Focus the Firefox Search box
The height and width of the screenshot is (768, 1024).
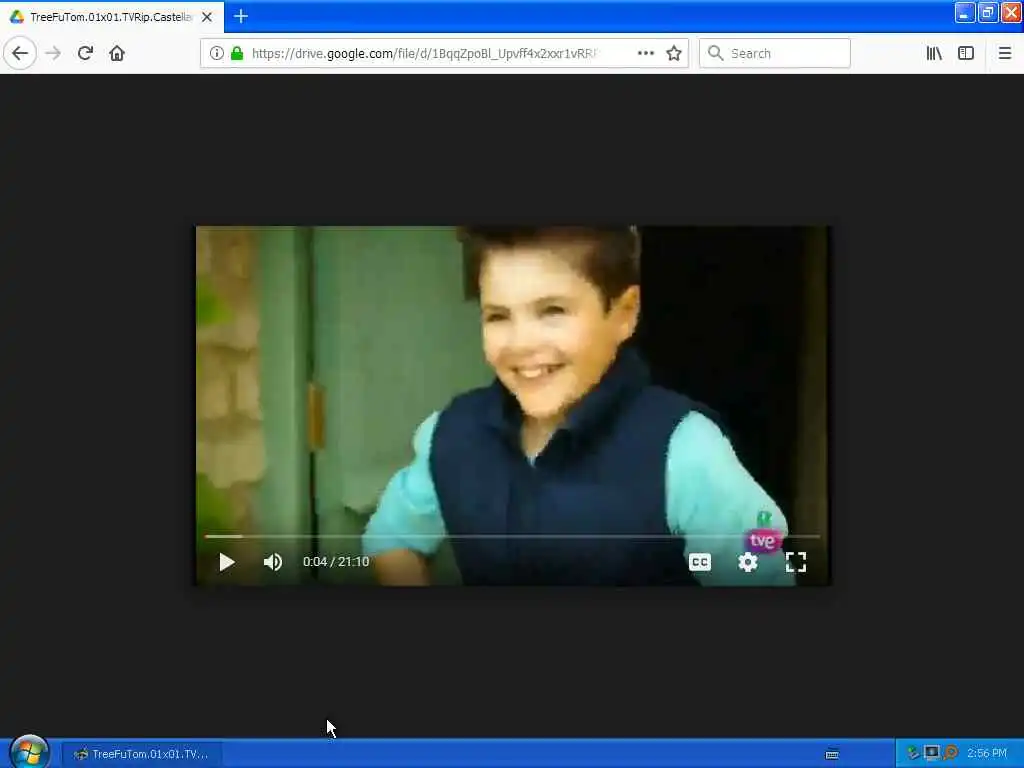[x=775, y=53]
